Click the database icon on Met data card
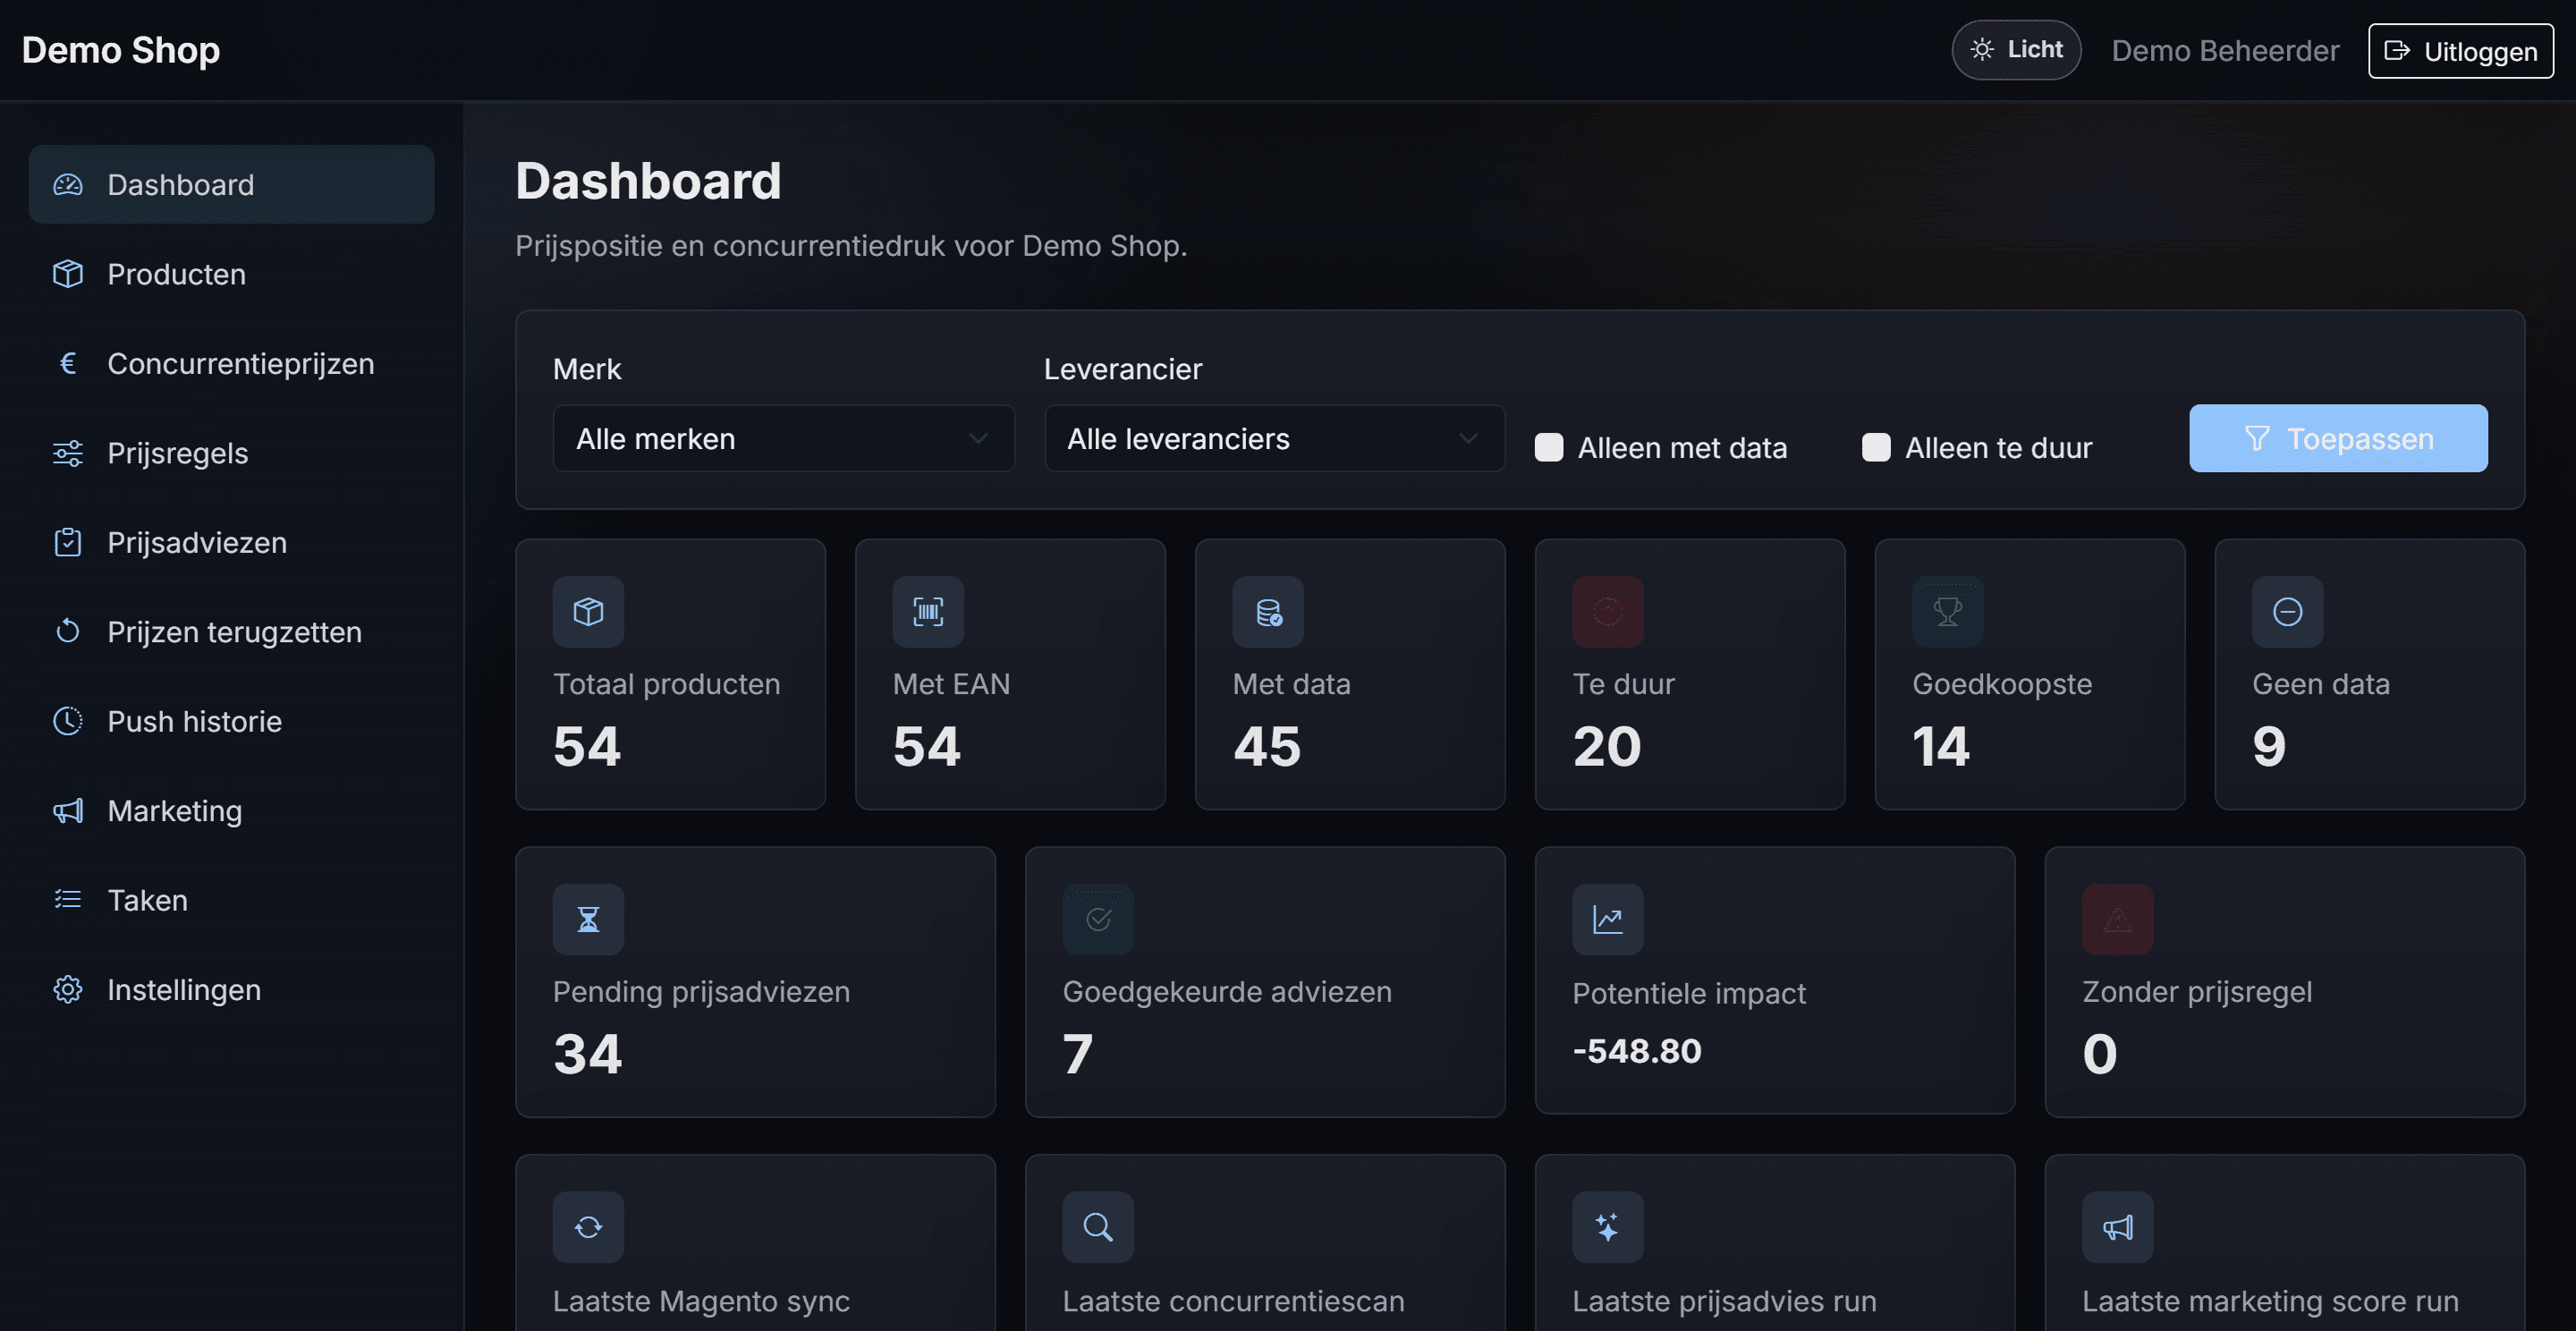The height and width of the screenshot is (1331, 2576). (x=1268, y=611)
